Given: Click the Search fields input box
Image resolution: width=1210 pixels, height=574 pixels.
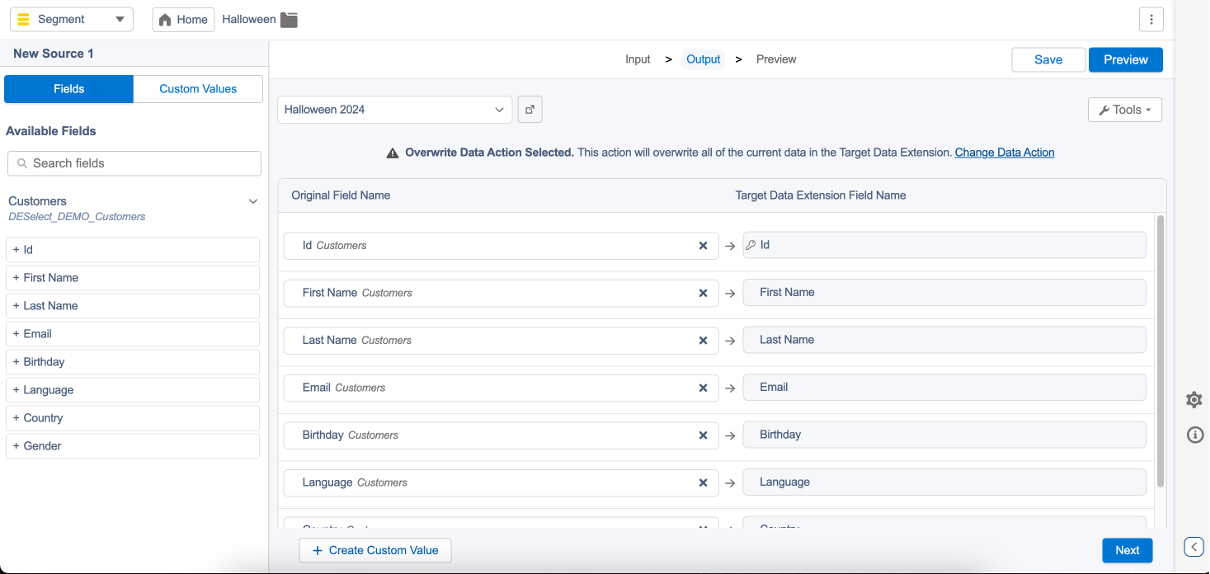Looking at the screenshot, I should pos(134,164).
